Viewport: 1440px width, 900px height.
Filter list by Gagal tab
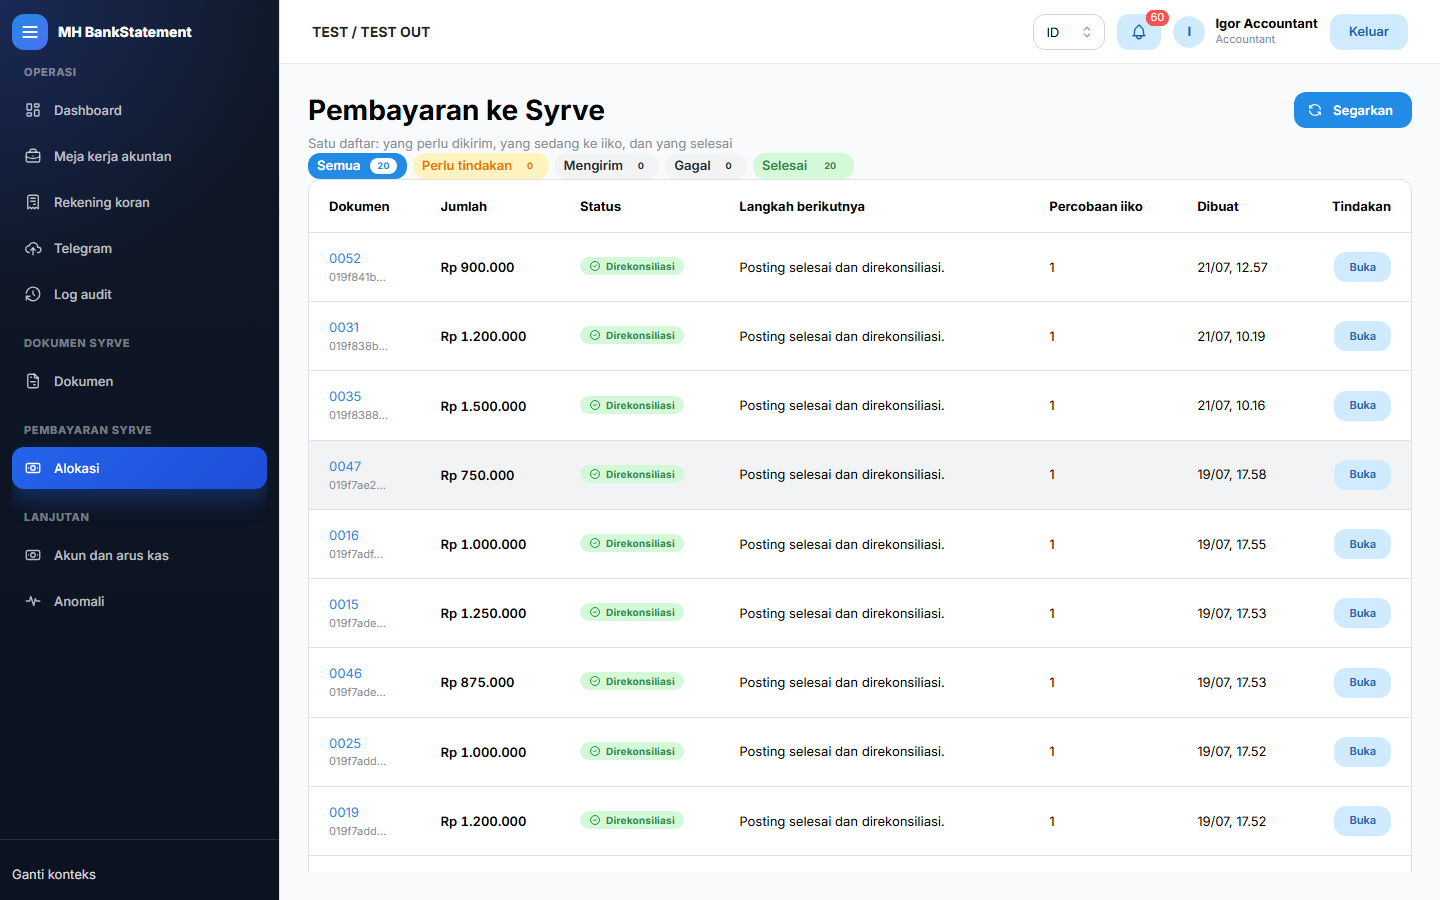[x=705, y=166]
